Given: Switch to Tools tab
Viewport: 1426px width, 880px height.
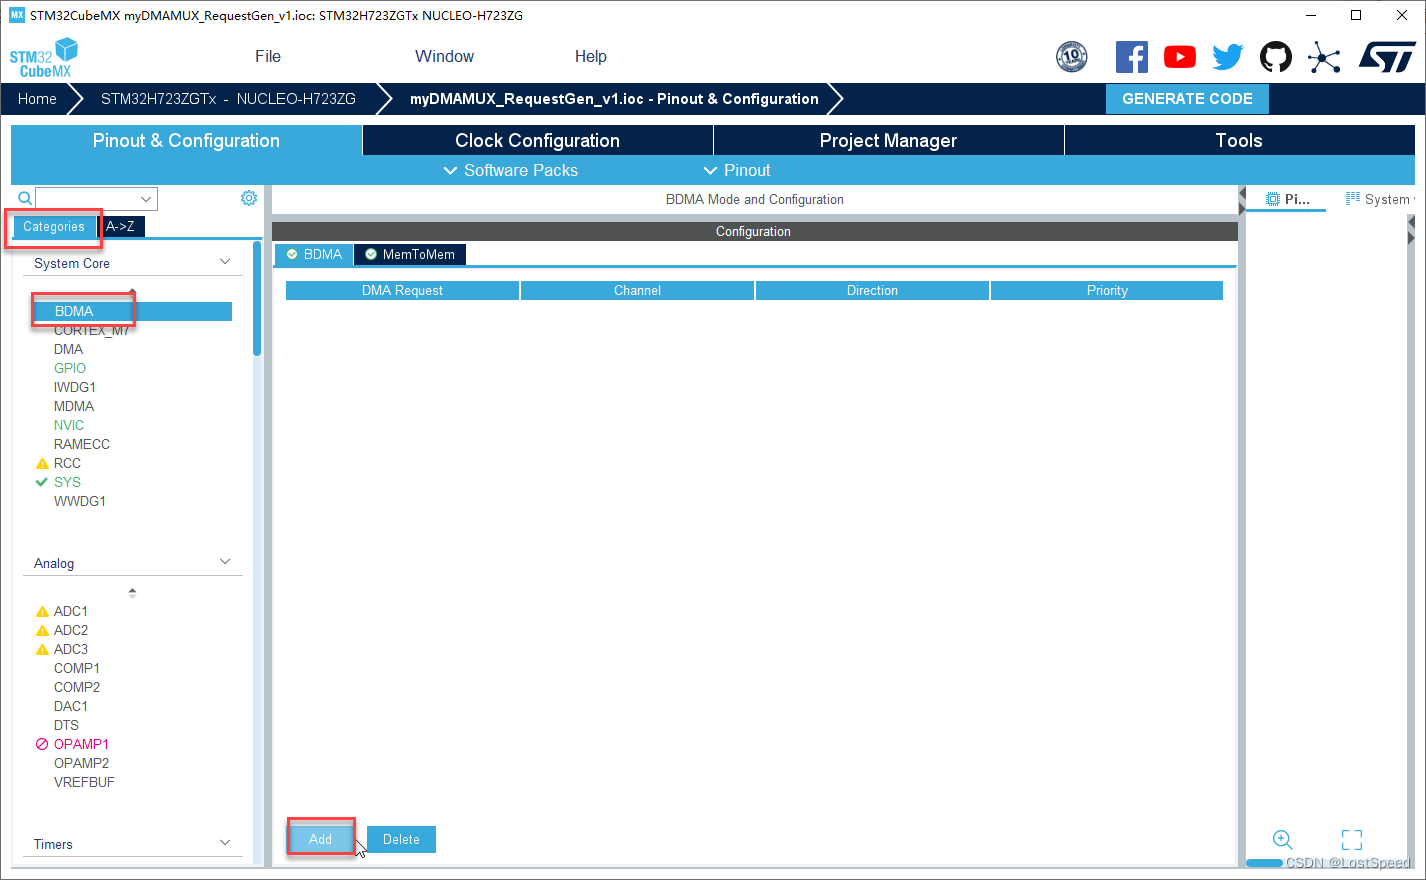Looking at the screenshot, I should (1239, 140).
